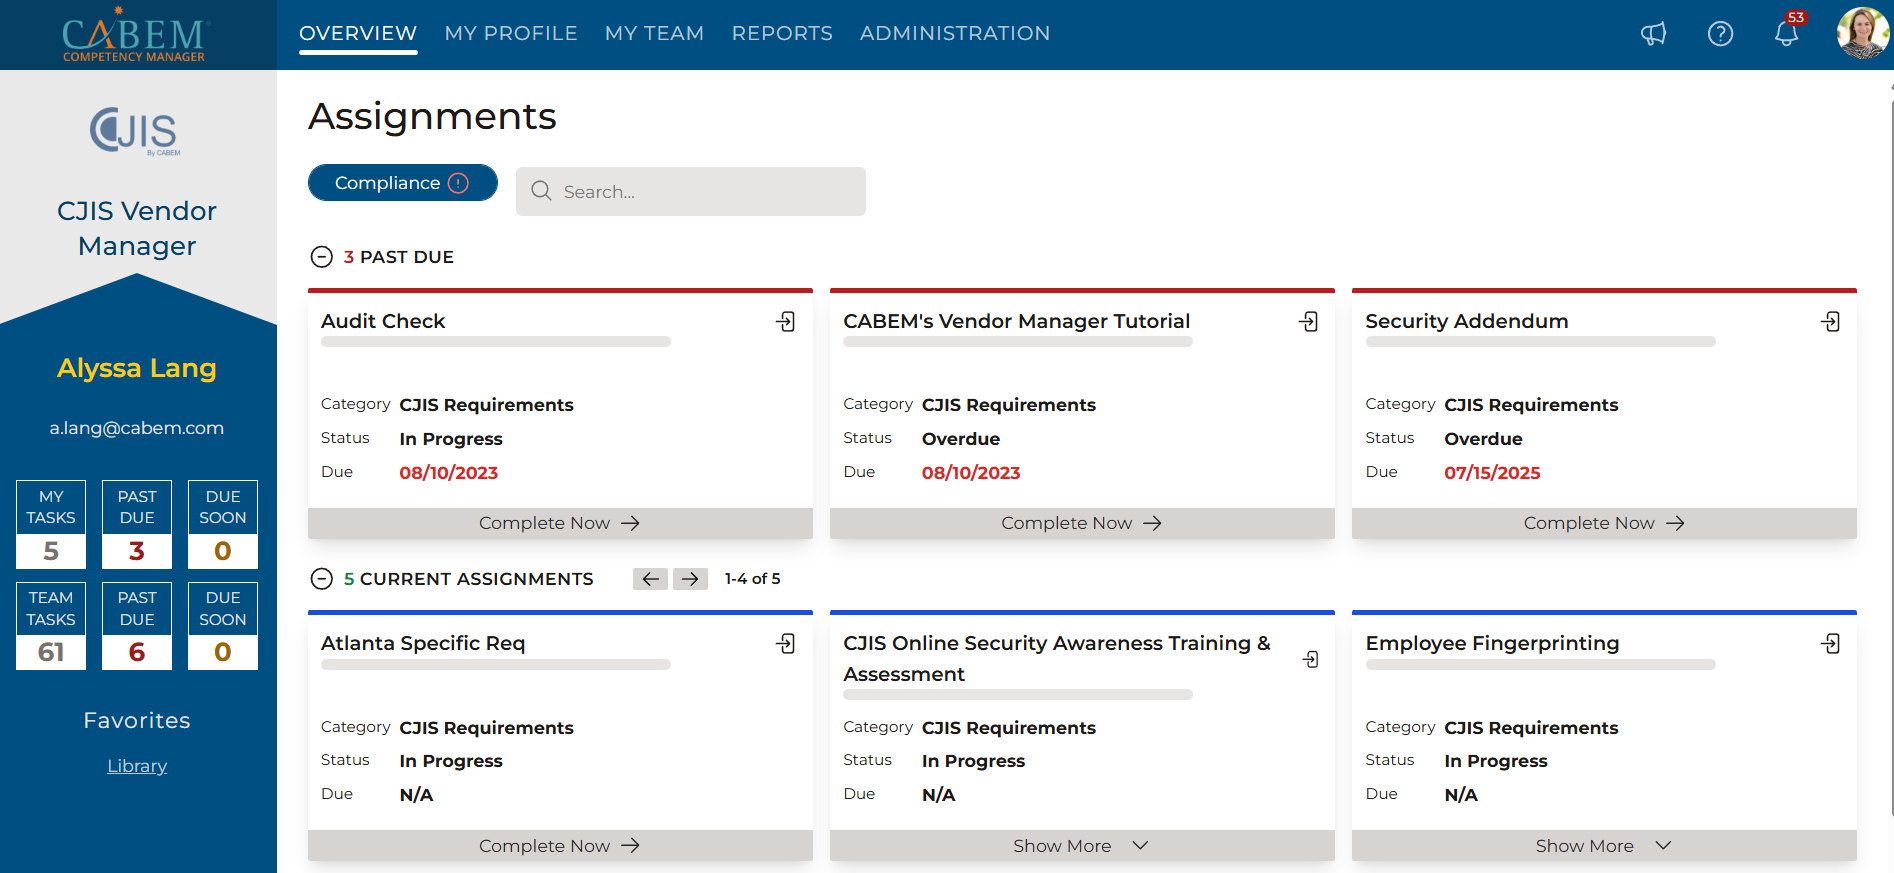Open Audit Check card launch icon

[786, 321]
